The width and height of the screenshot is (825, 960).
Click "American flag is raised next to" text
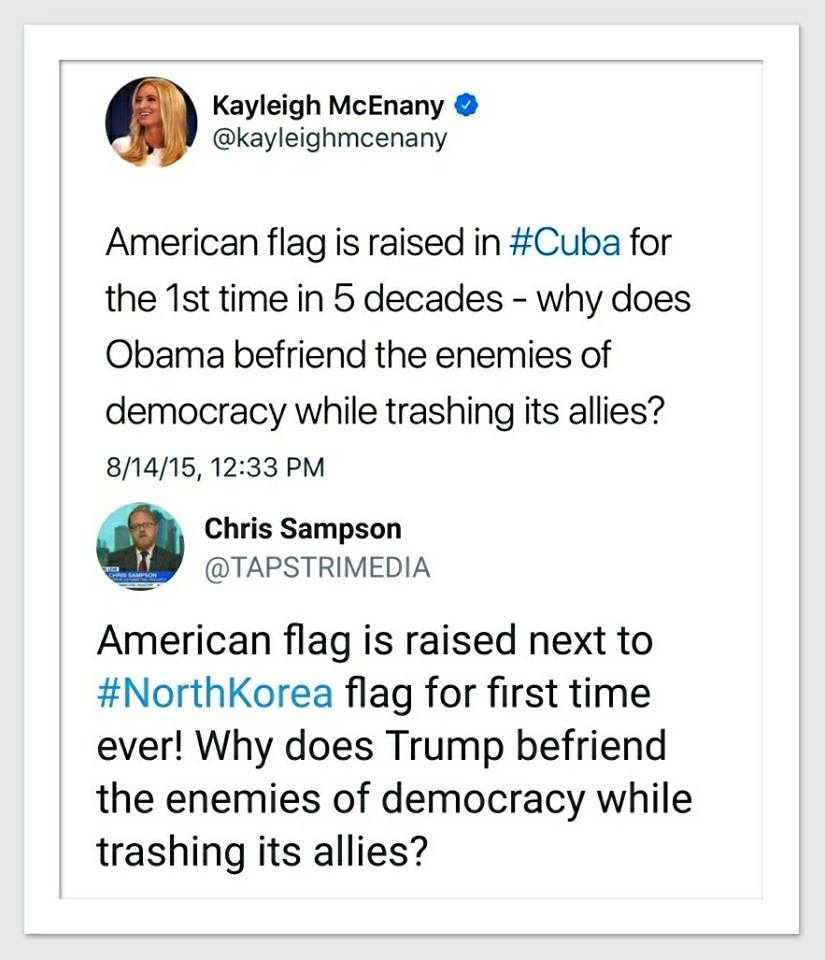pyautogui.click(x=374, y=640)
